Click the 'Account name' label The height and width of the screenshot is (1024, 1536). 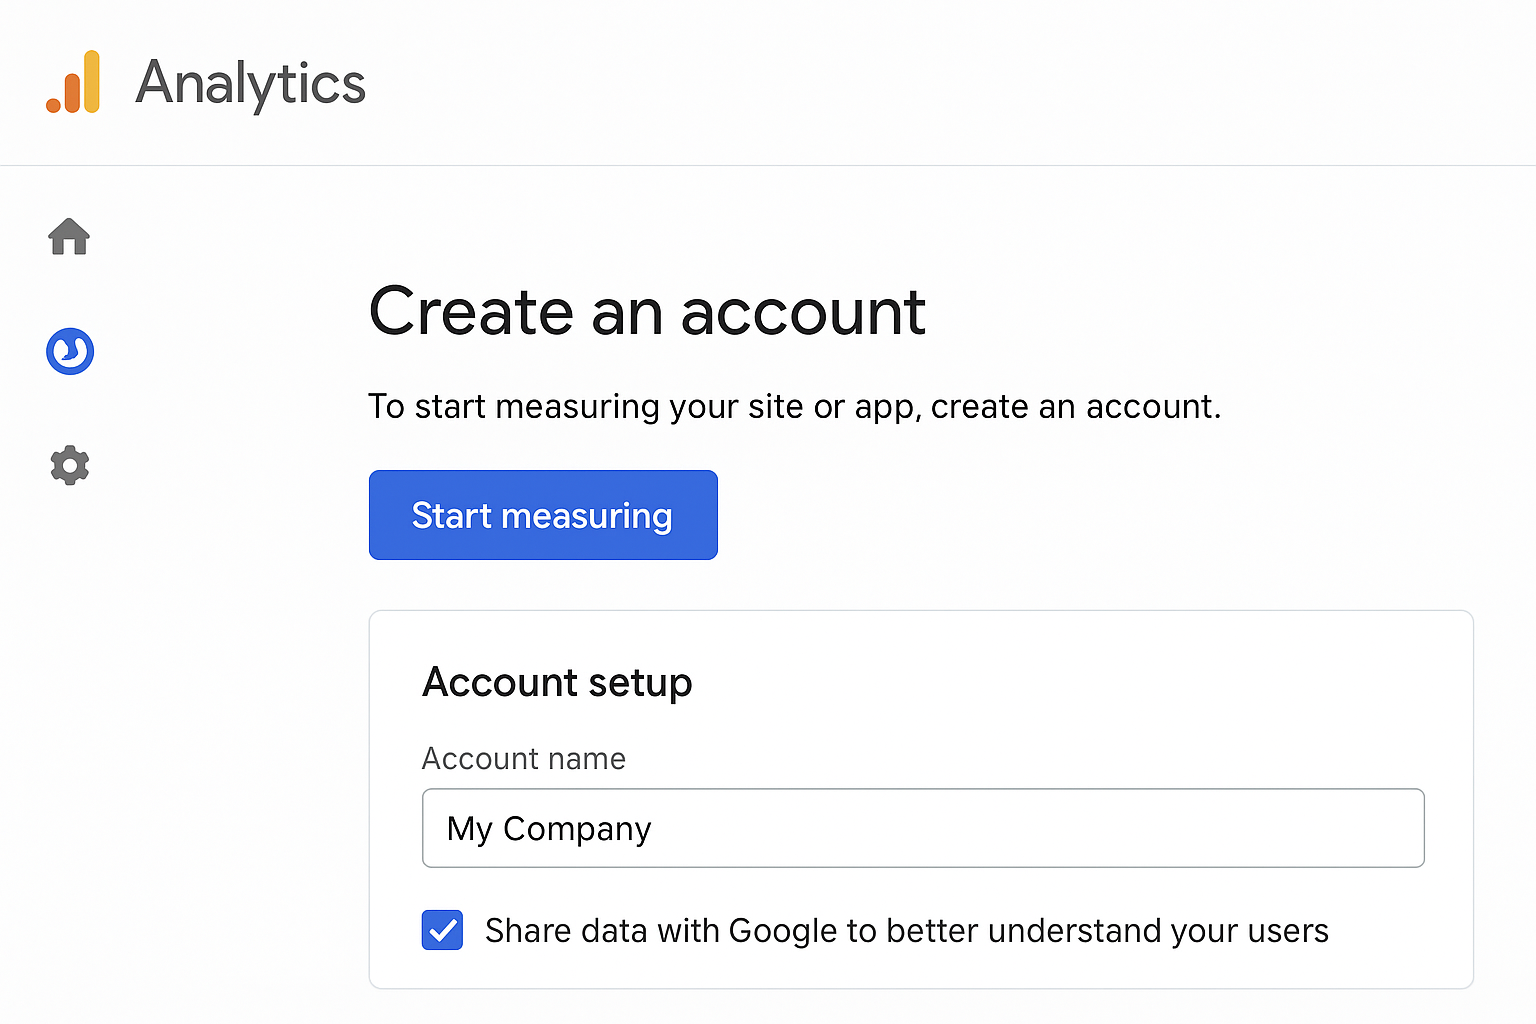tap(524, 758)
